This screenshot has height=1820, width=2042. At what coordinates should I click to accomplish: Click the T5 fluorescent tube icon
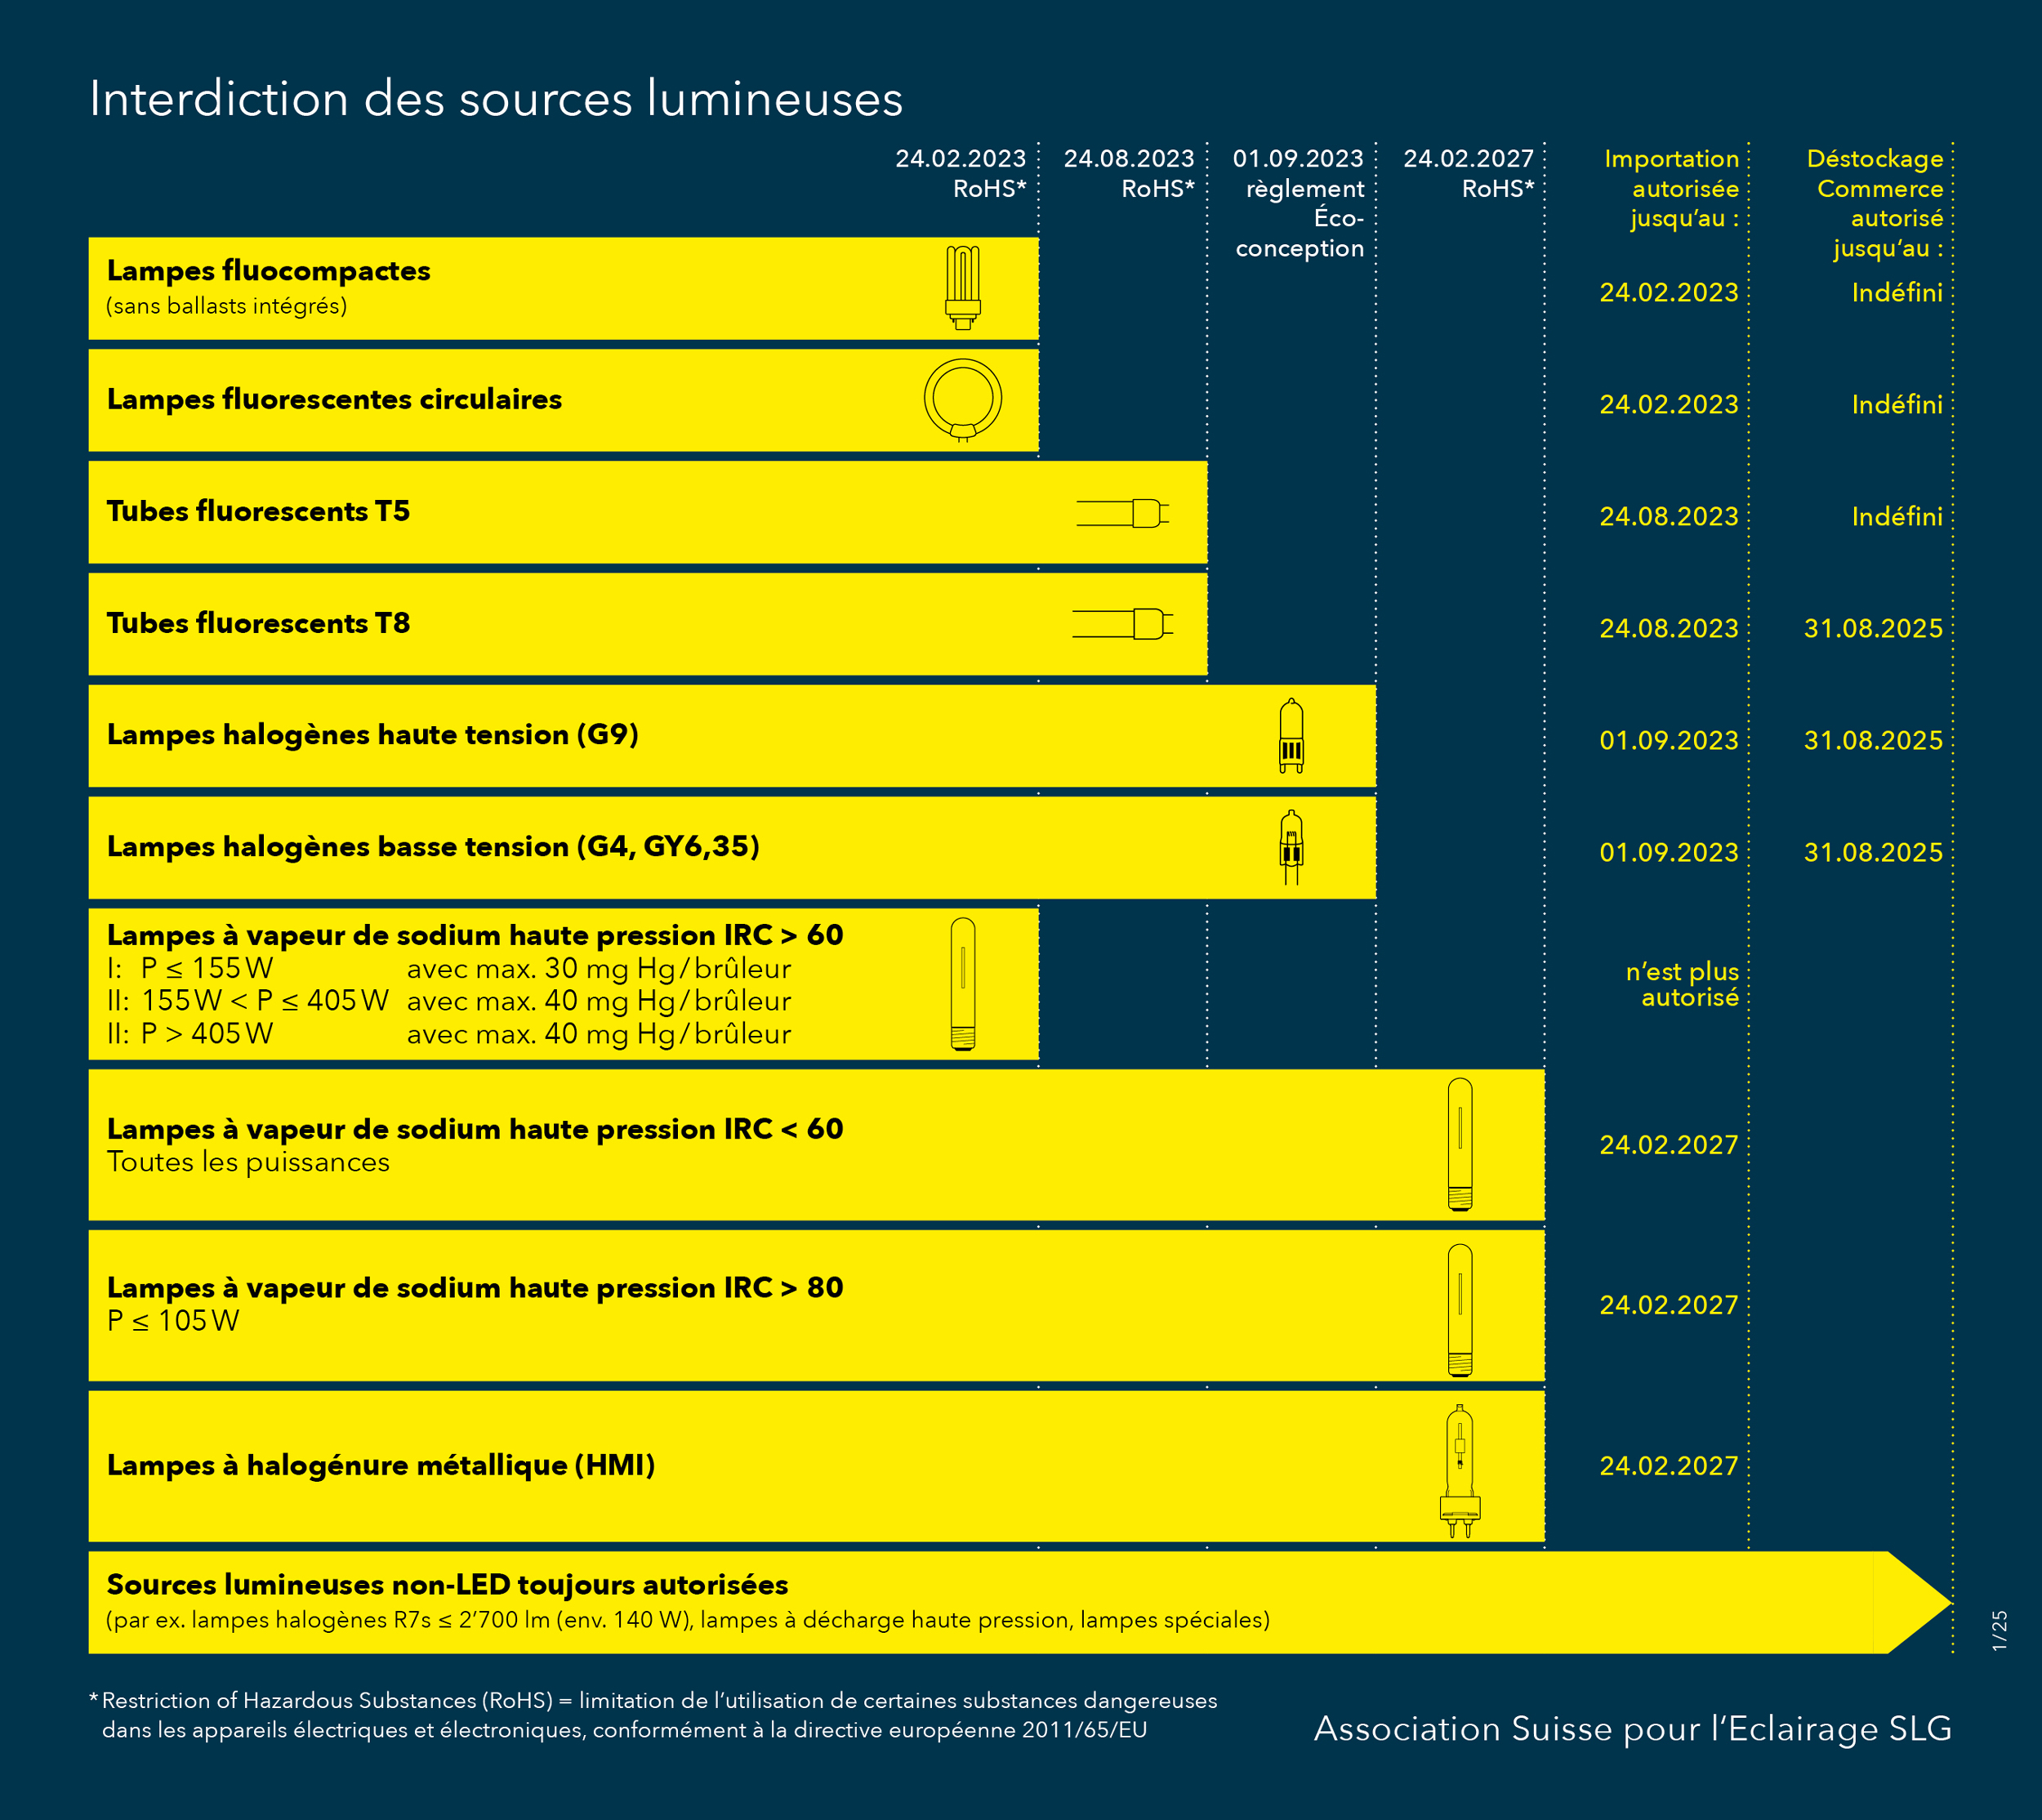click(1122, 513)
